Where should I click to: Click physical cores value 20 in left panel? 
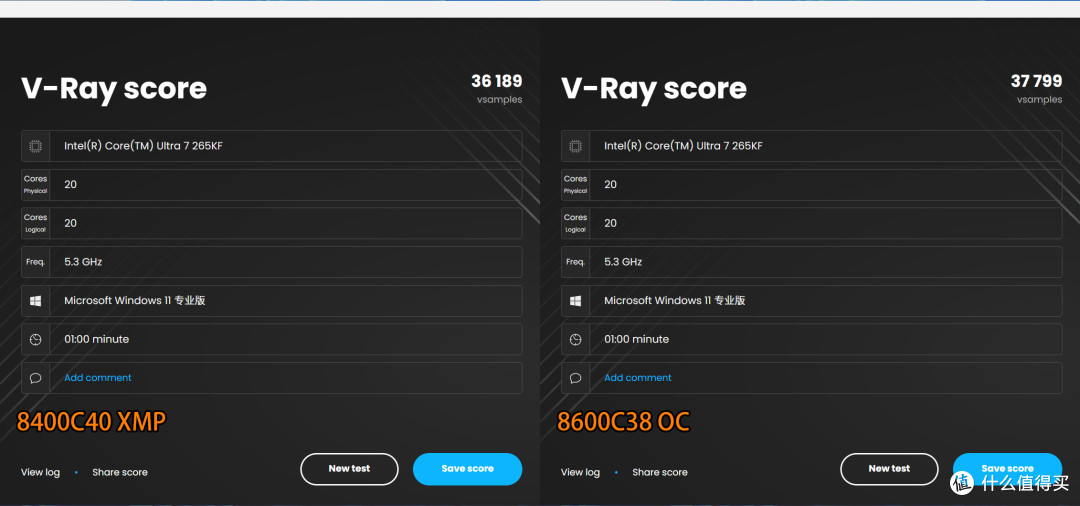(70, 185)
